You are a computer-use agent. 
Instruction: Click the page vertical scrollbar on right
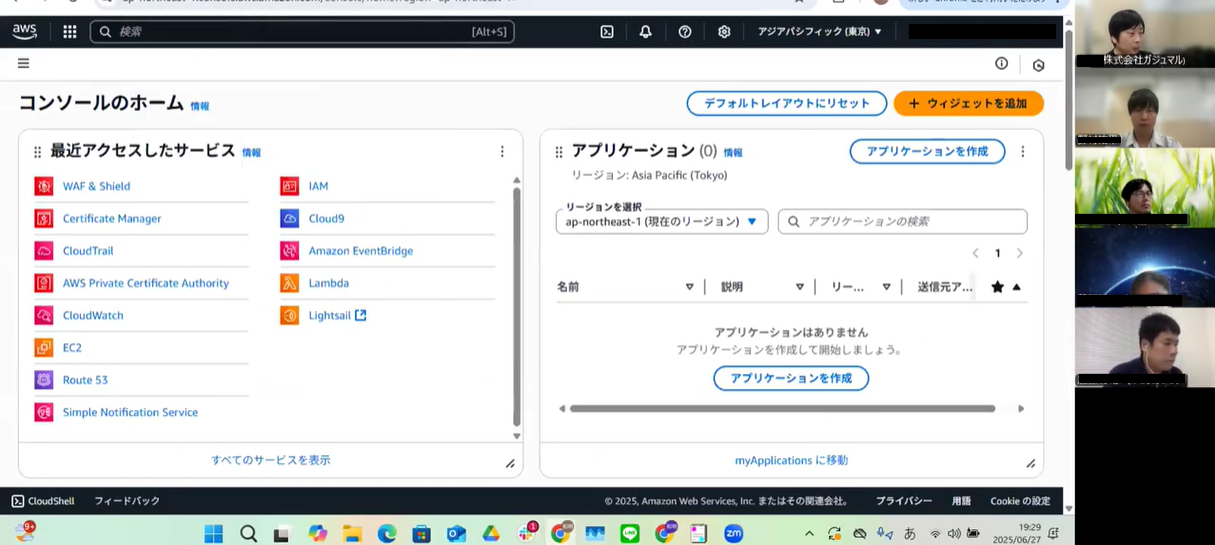[1069, 100]
